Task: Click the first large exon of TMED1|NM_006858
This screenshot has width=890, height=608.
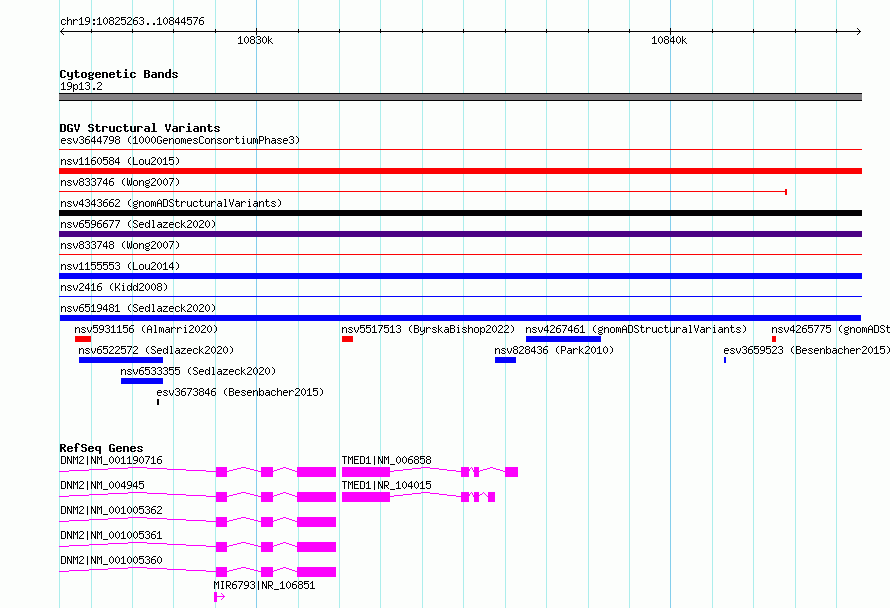Action: click(366, 472)
